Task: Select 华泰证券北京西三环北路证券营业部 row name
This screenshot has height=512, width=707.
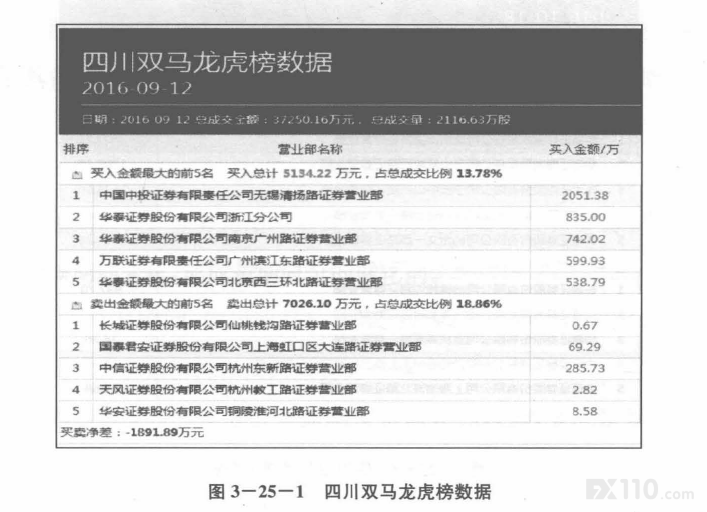Action: click(x=241, y=282)
